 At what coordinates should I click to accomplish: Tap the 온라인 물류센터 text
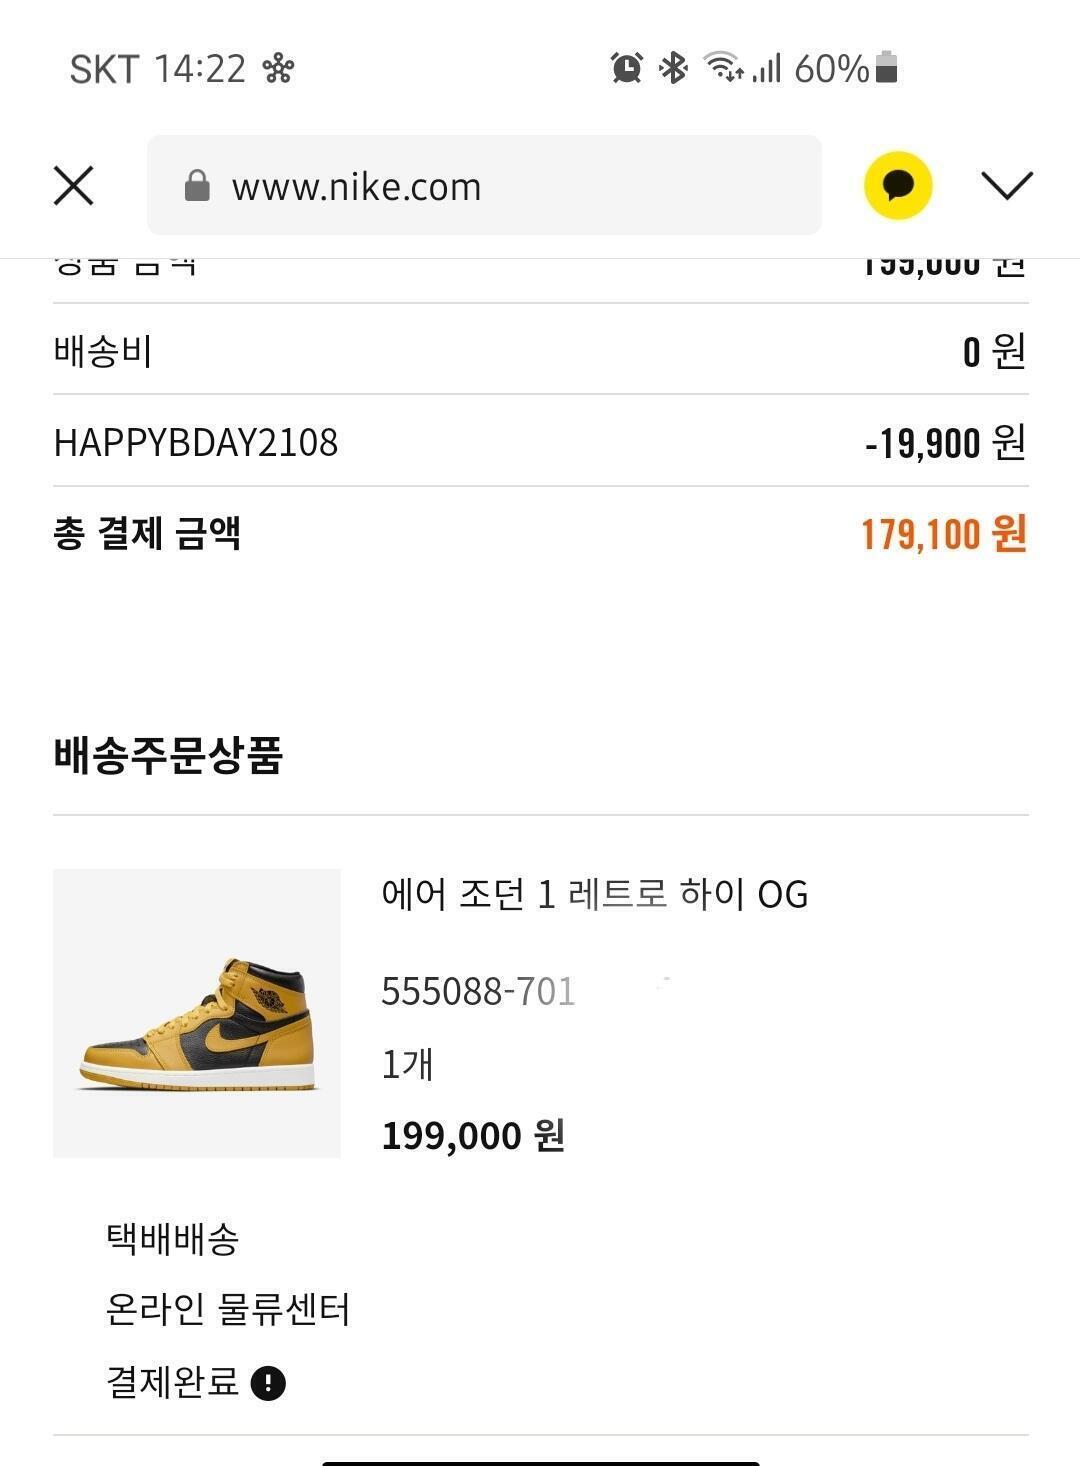[x=228, y=1310]
